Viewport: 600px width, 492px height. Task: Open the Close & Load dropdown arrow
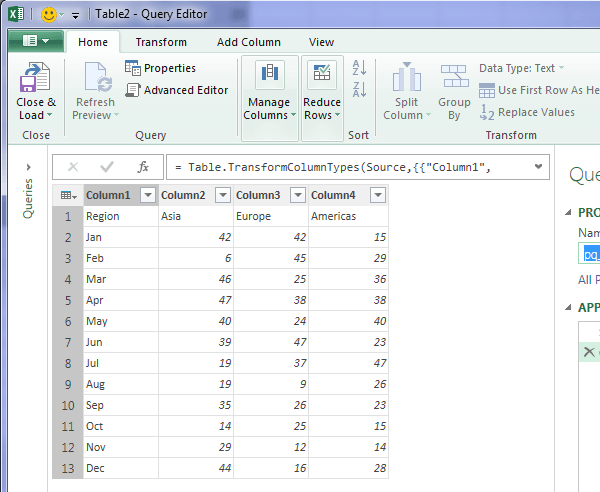pos(50,115)
